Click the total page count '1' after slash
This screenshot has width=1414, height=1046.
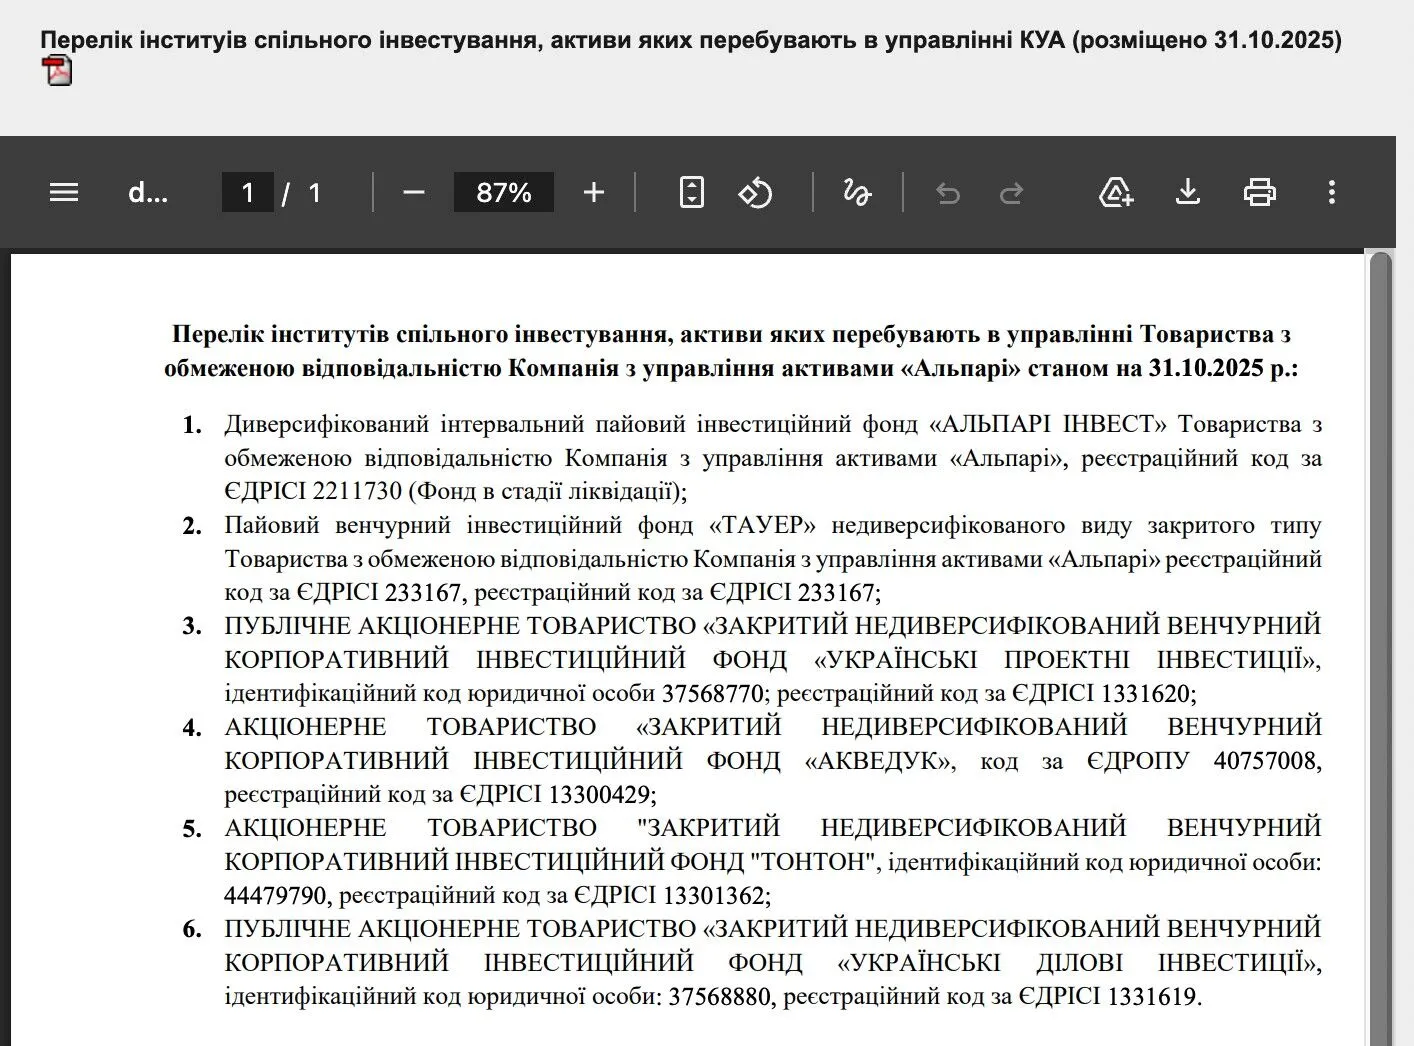tap(314, 192)
